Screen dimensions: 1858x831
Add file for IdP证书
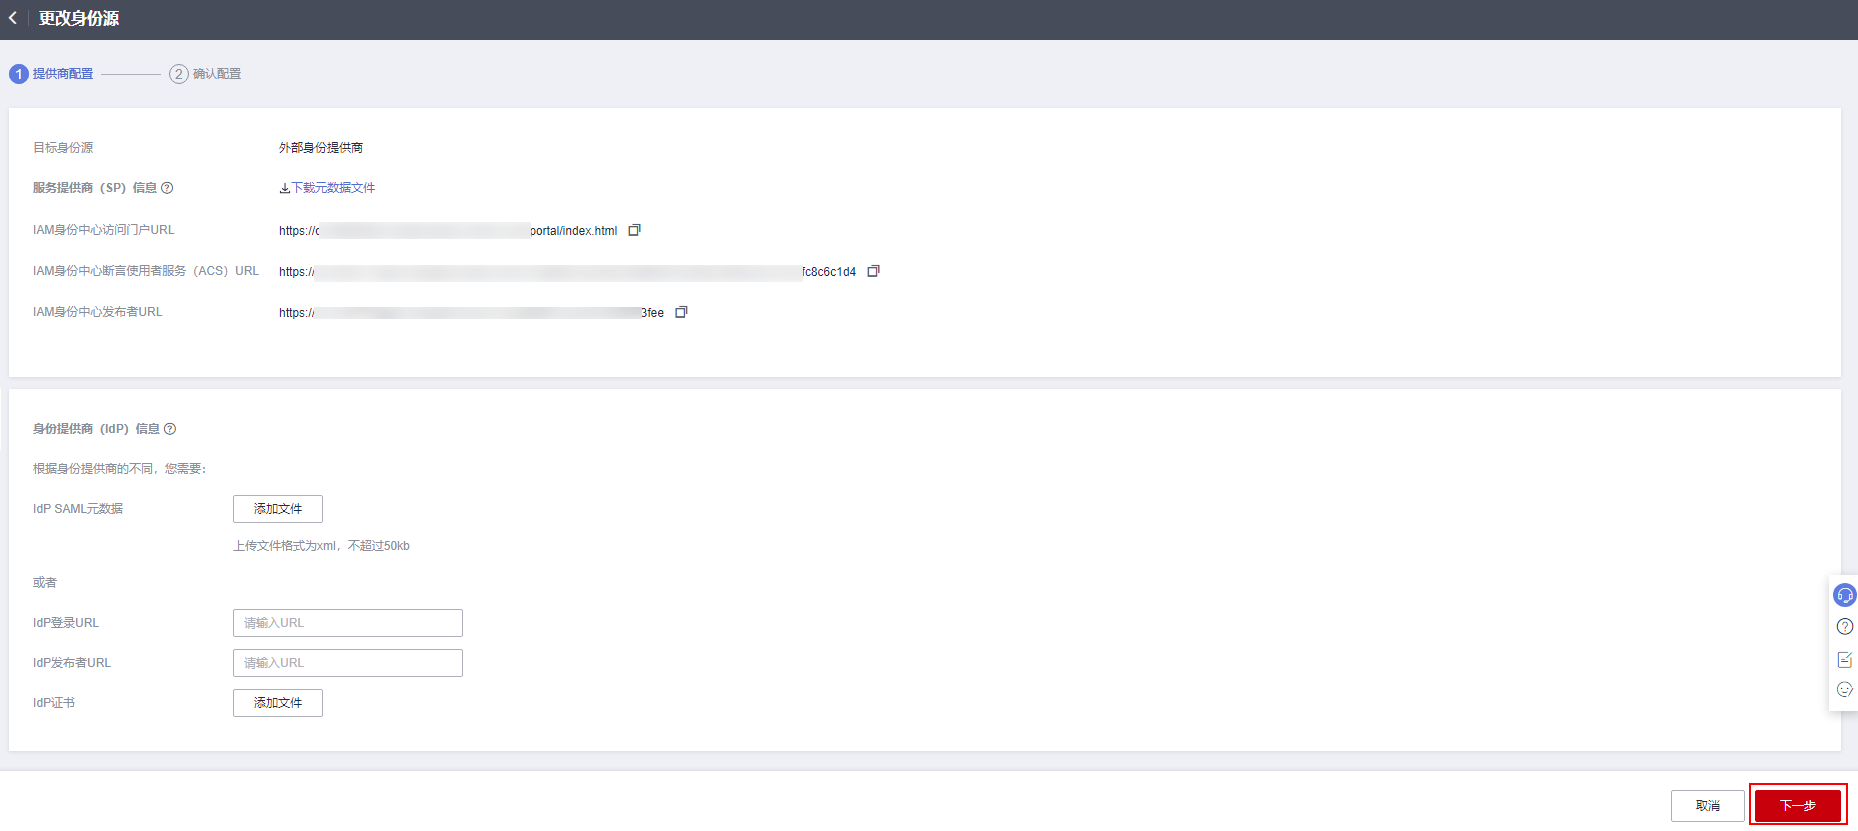pyautogui.click(x=278, y=703)
